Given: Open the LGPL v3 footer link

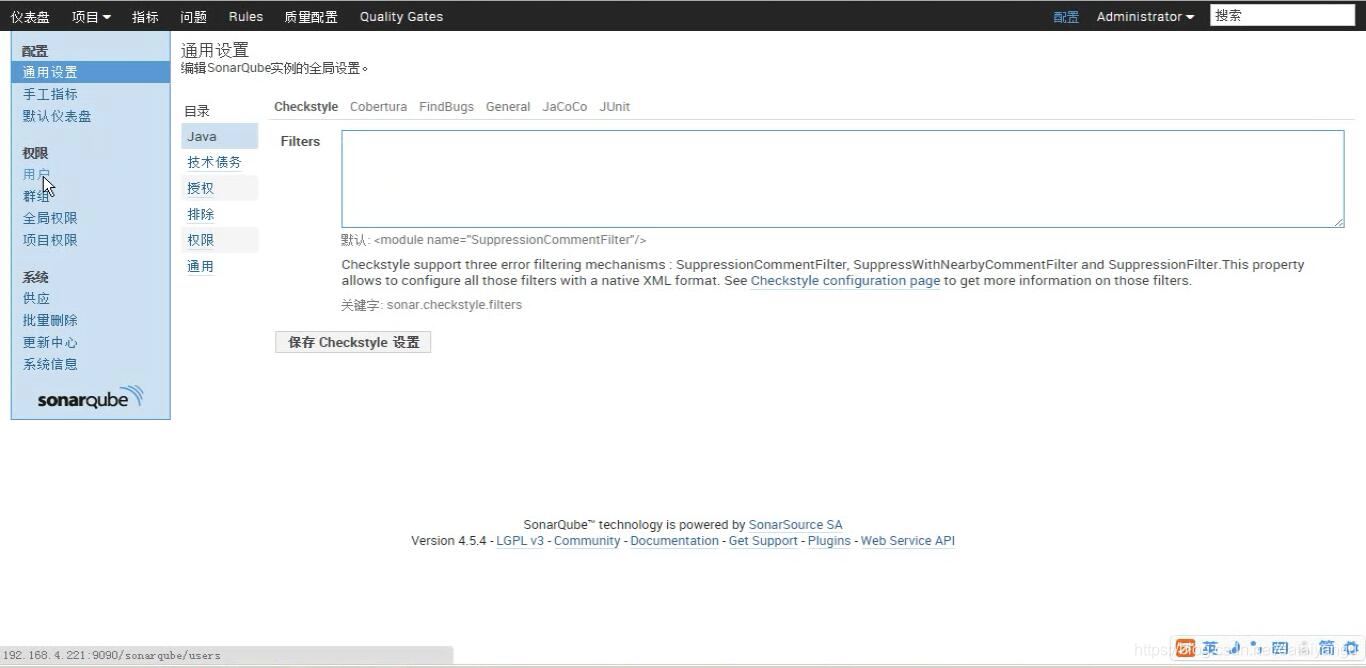Looking at the screenshot, I should [x=520, y=541].
